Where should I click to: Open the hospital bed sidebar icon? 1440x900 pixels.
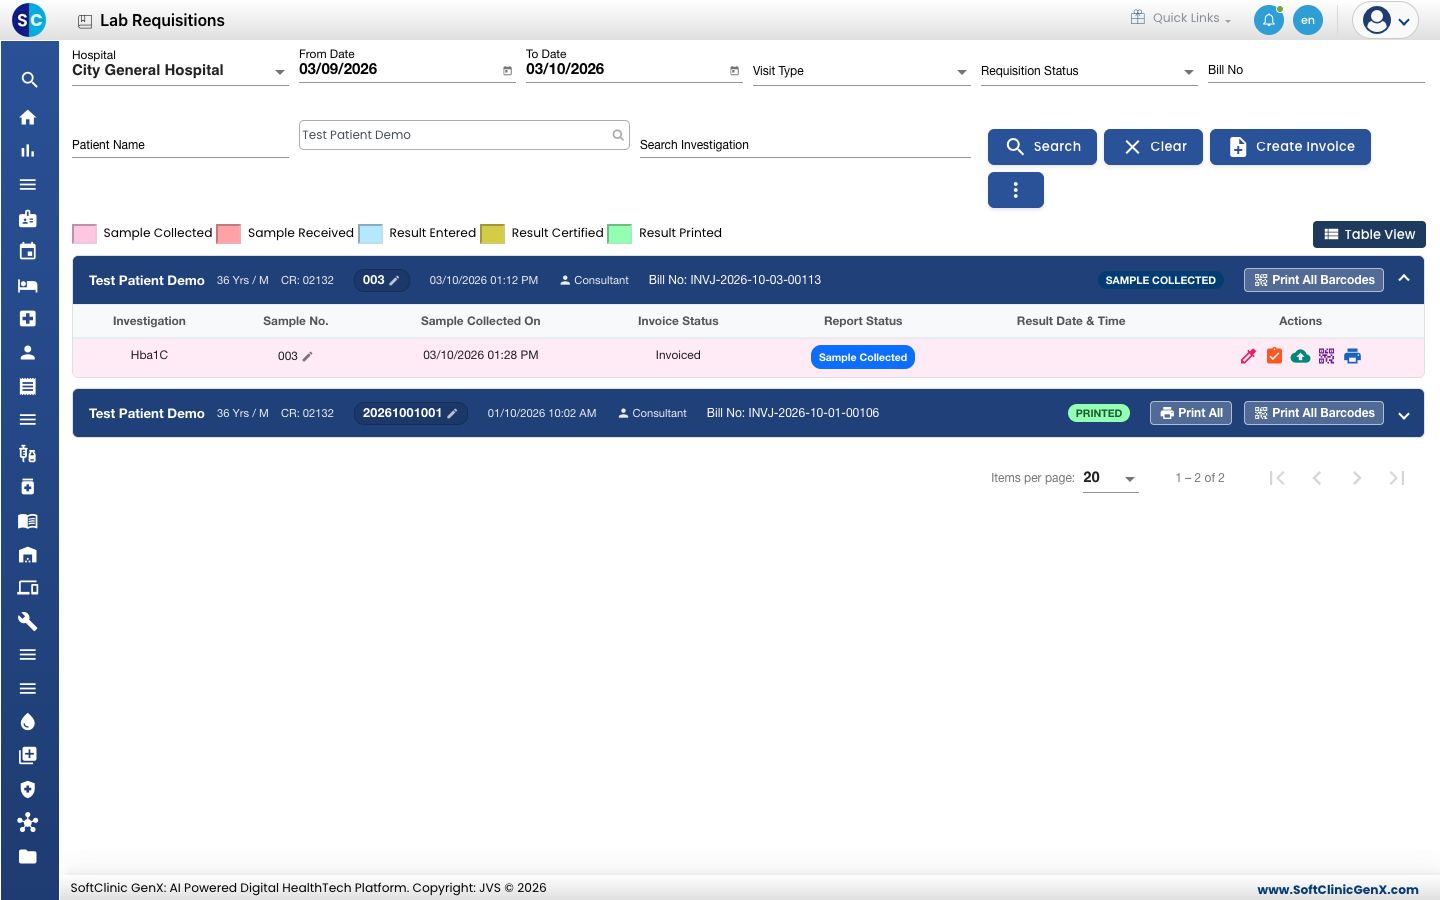(x=28, y=285)
